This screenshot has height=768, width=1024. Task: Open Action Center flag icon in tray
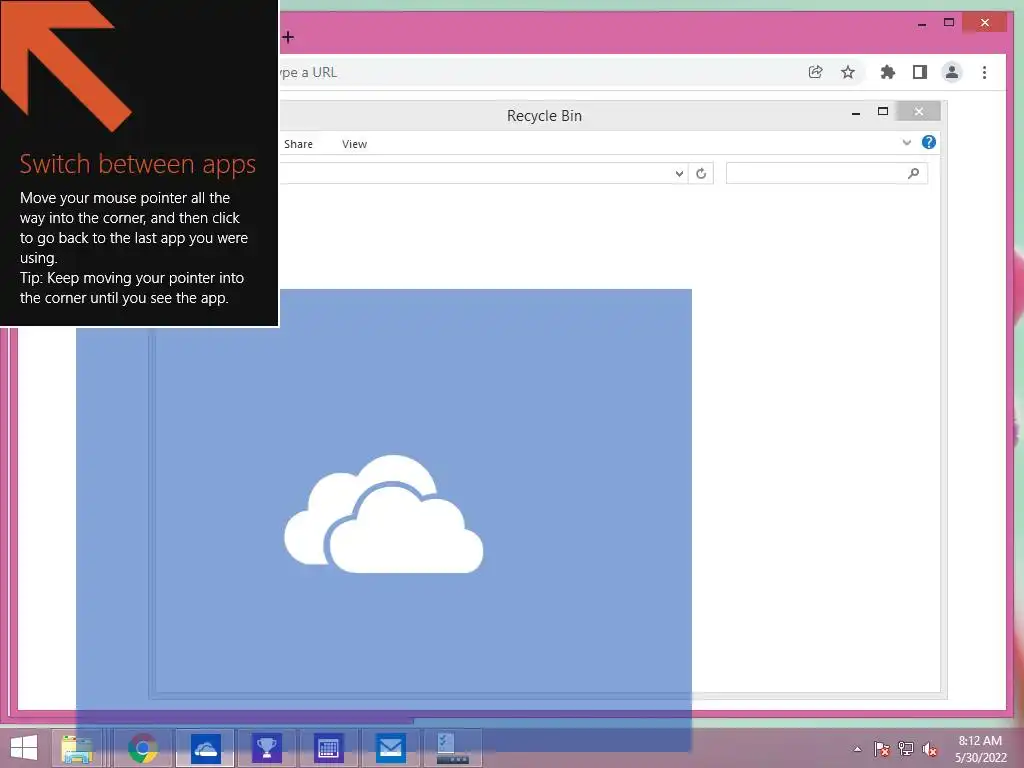coord(881,749)
